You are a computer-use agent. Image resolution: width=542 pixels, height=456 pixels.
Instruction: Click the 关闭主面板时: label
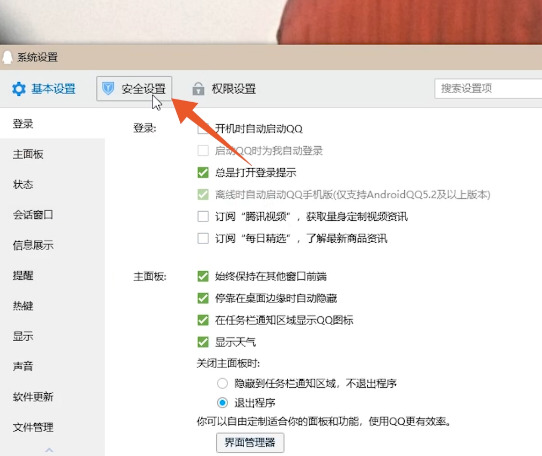228,363
